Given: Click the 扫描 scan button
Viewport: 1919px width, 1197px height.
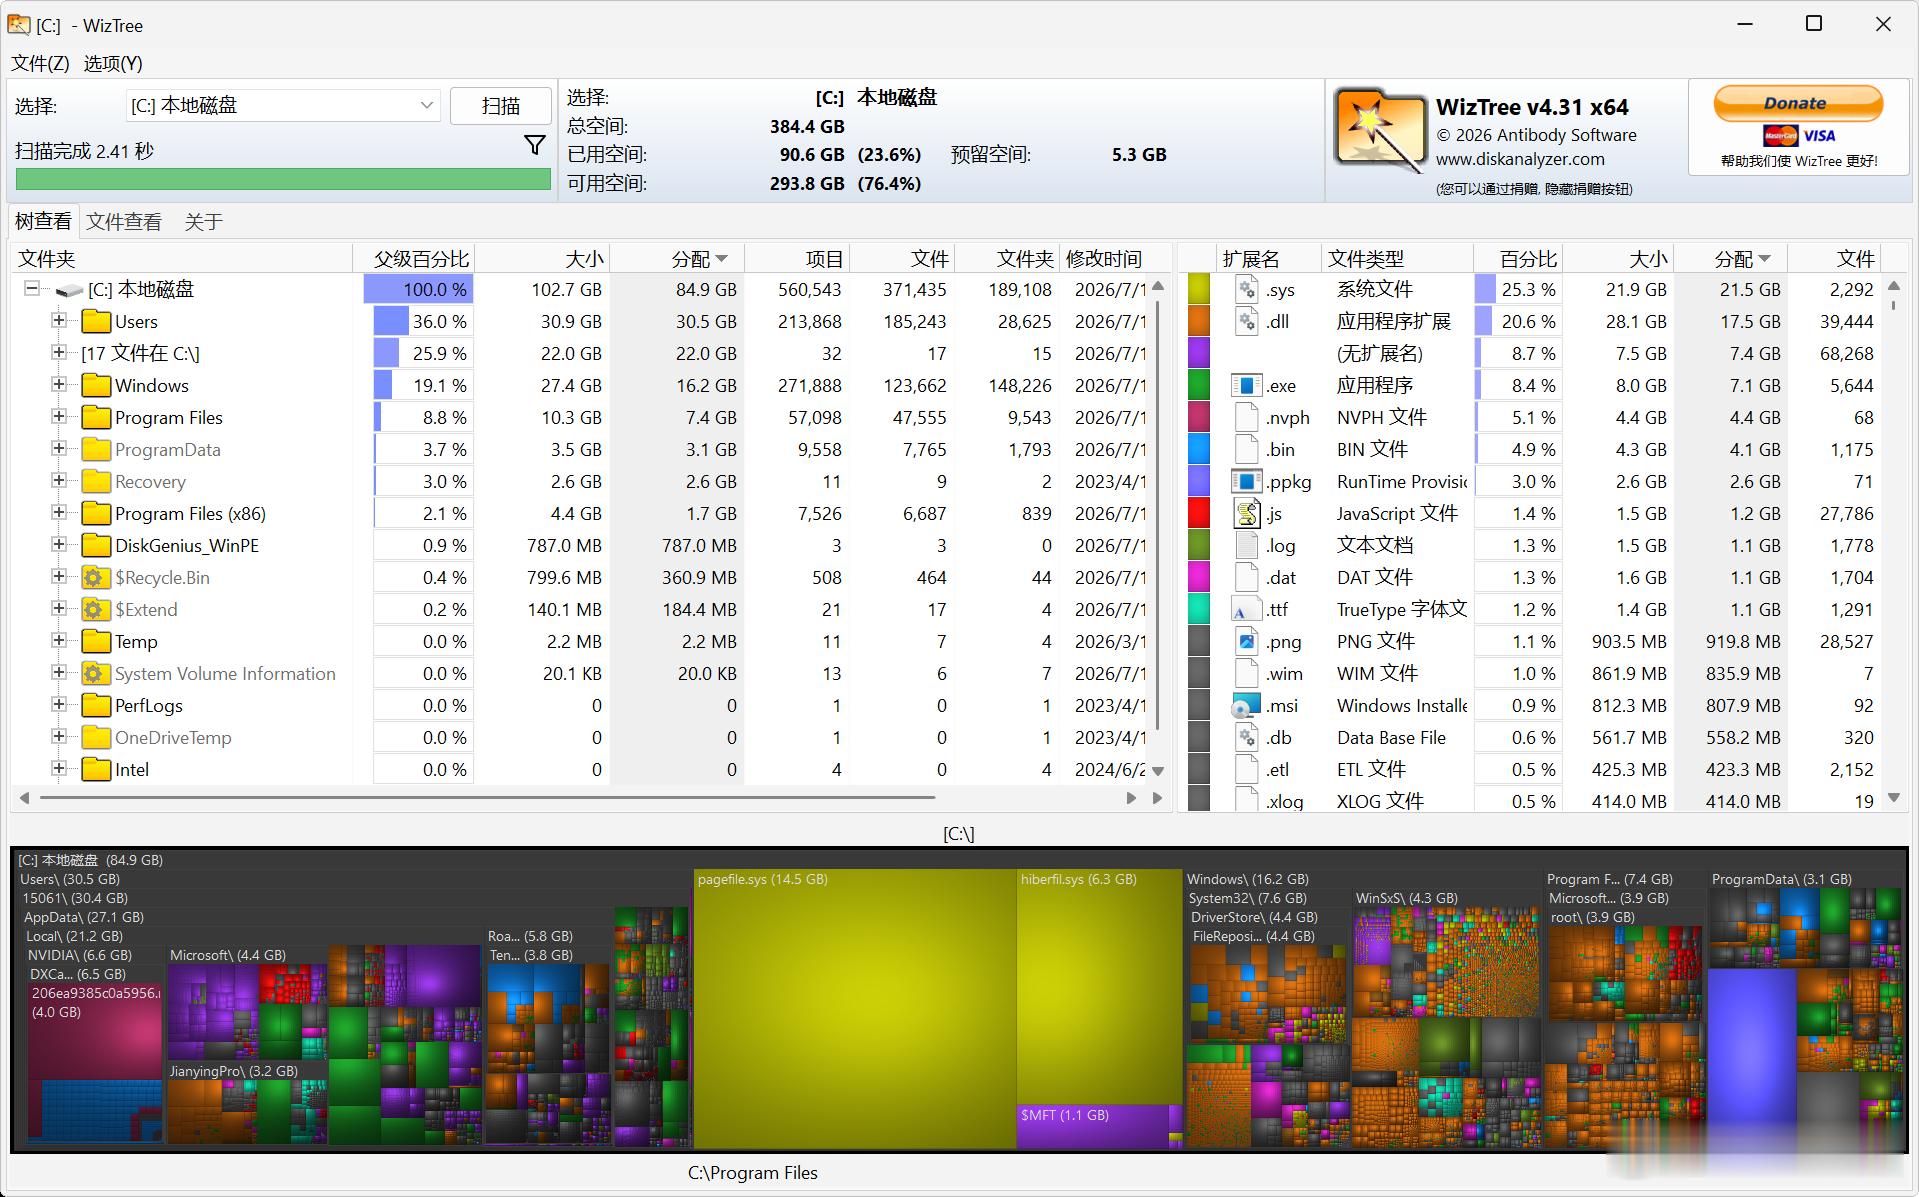Looking at the screenshot, I should pyautogui.click(x=501, y=106).
